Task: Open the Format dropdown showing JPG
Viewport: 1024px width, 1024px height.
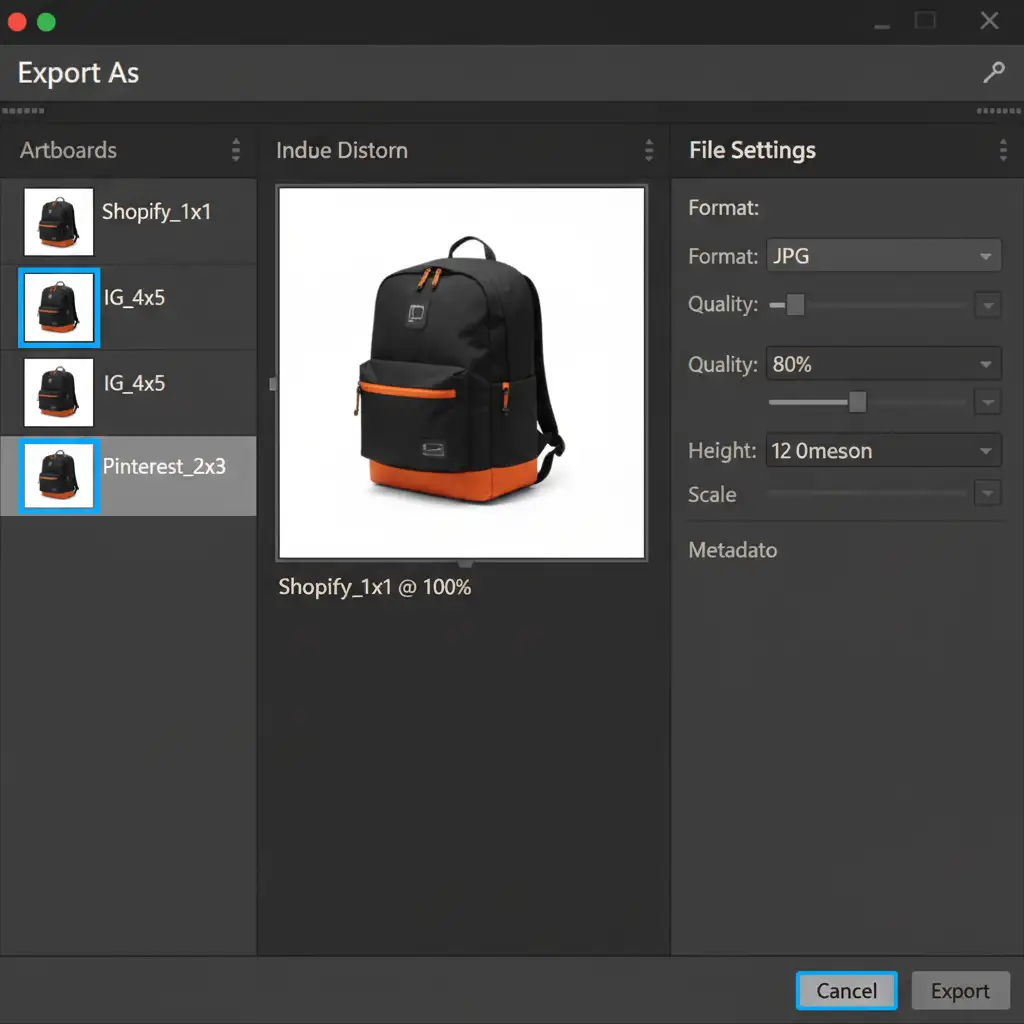Action: pyautogui.click(x=883, y=256)
